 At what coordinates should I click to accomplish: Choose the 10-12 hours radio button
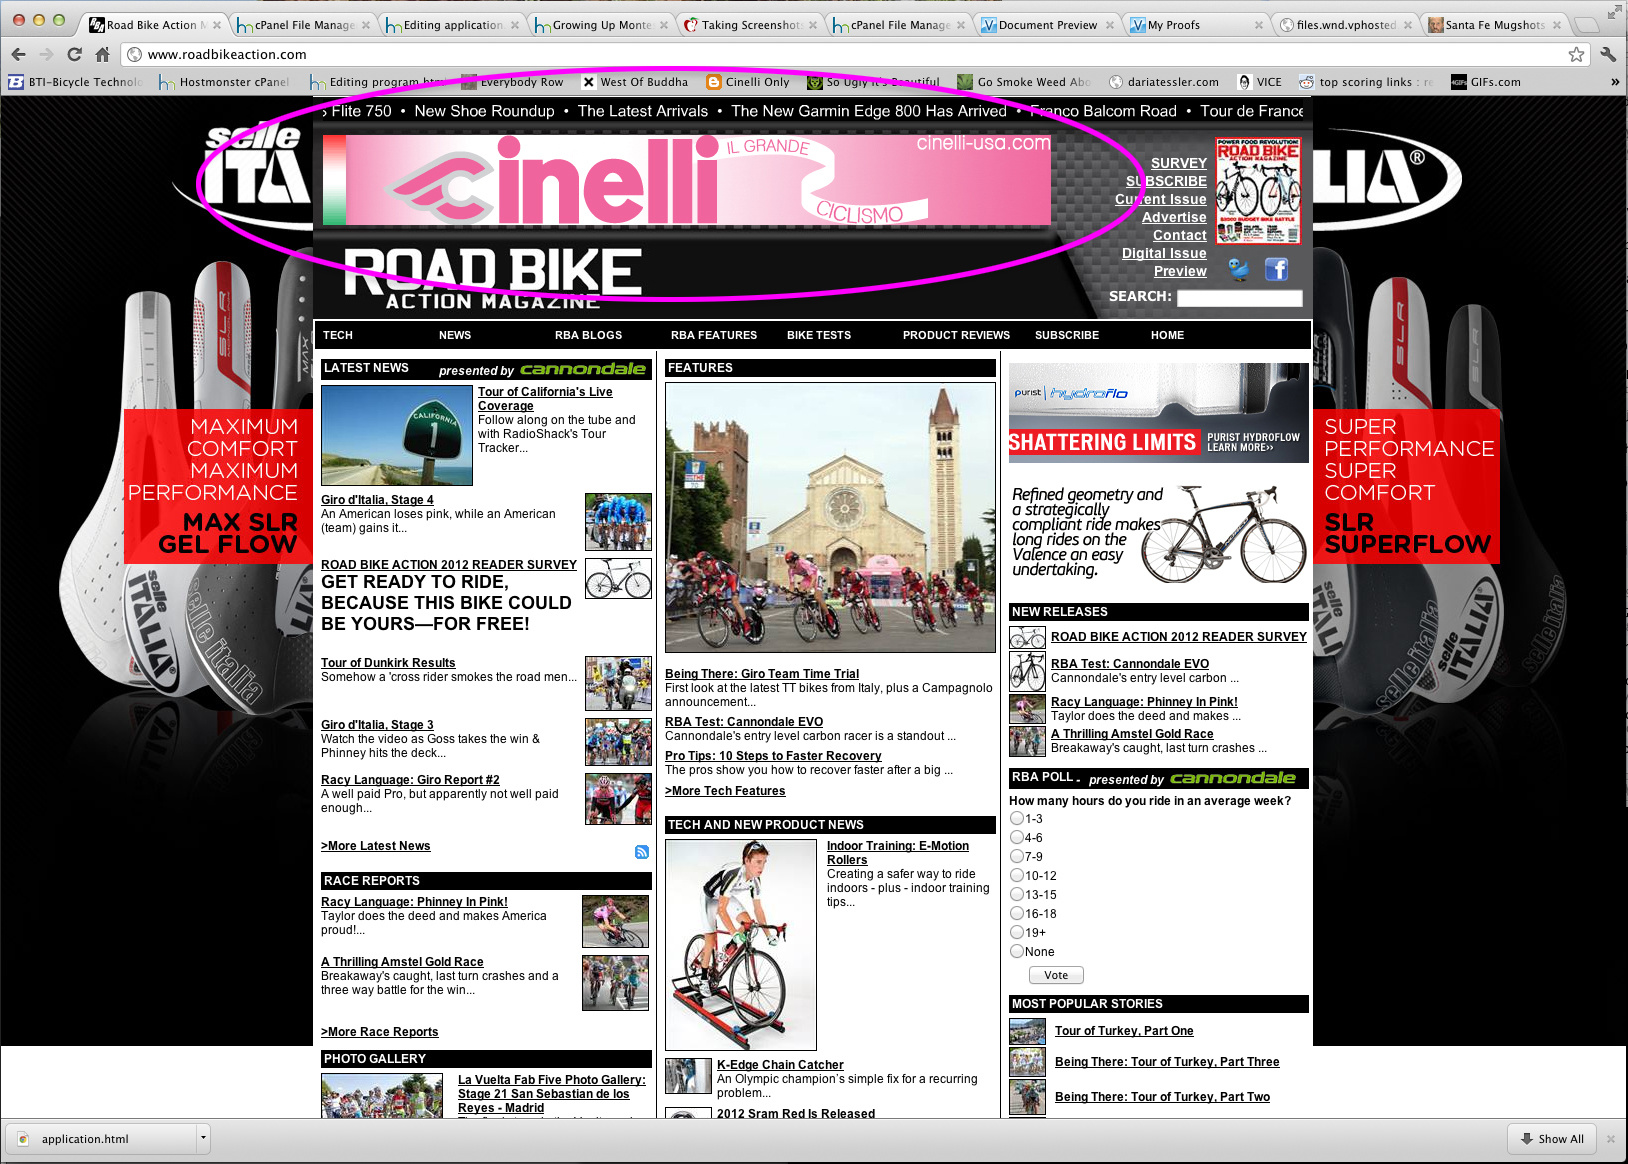pos(1017,875)
